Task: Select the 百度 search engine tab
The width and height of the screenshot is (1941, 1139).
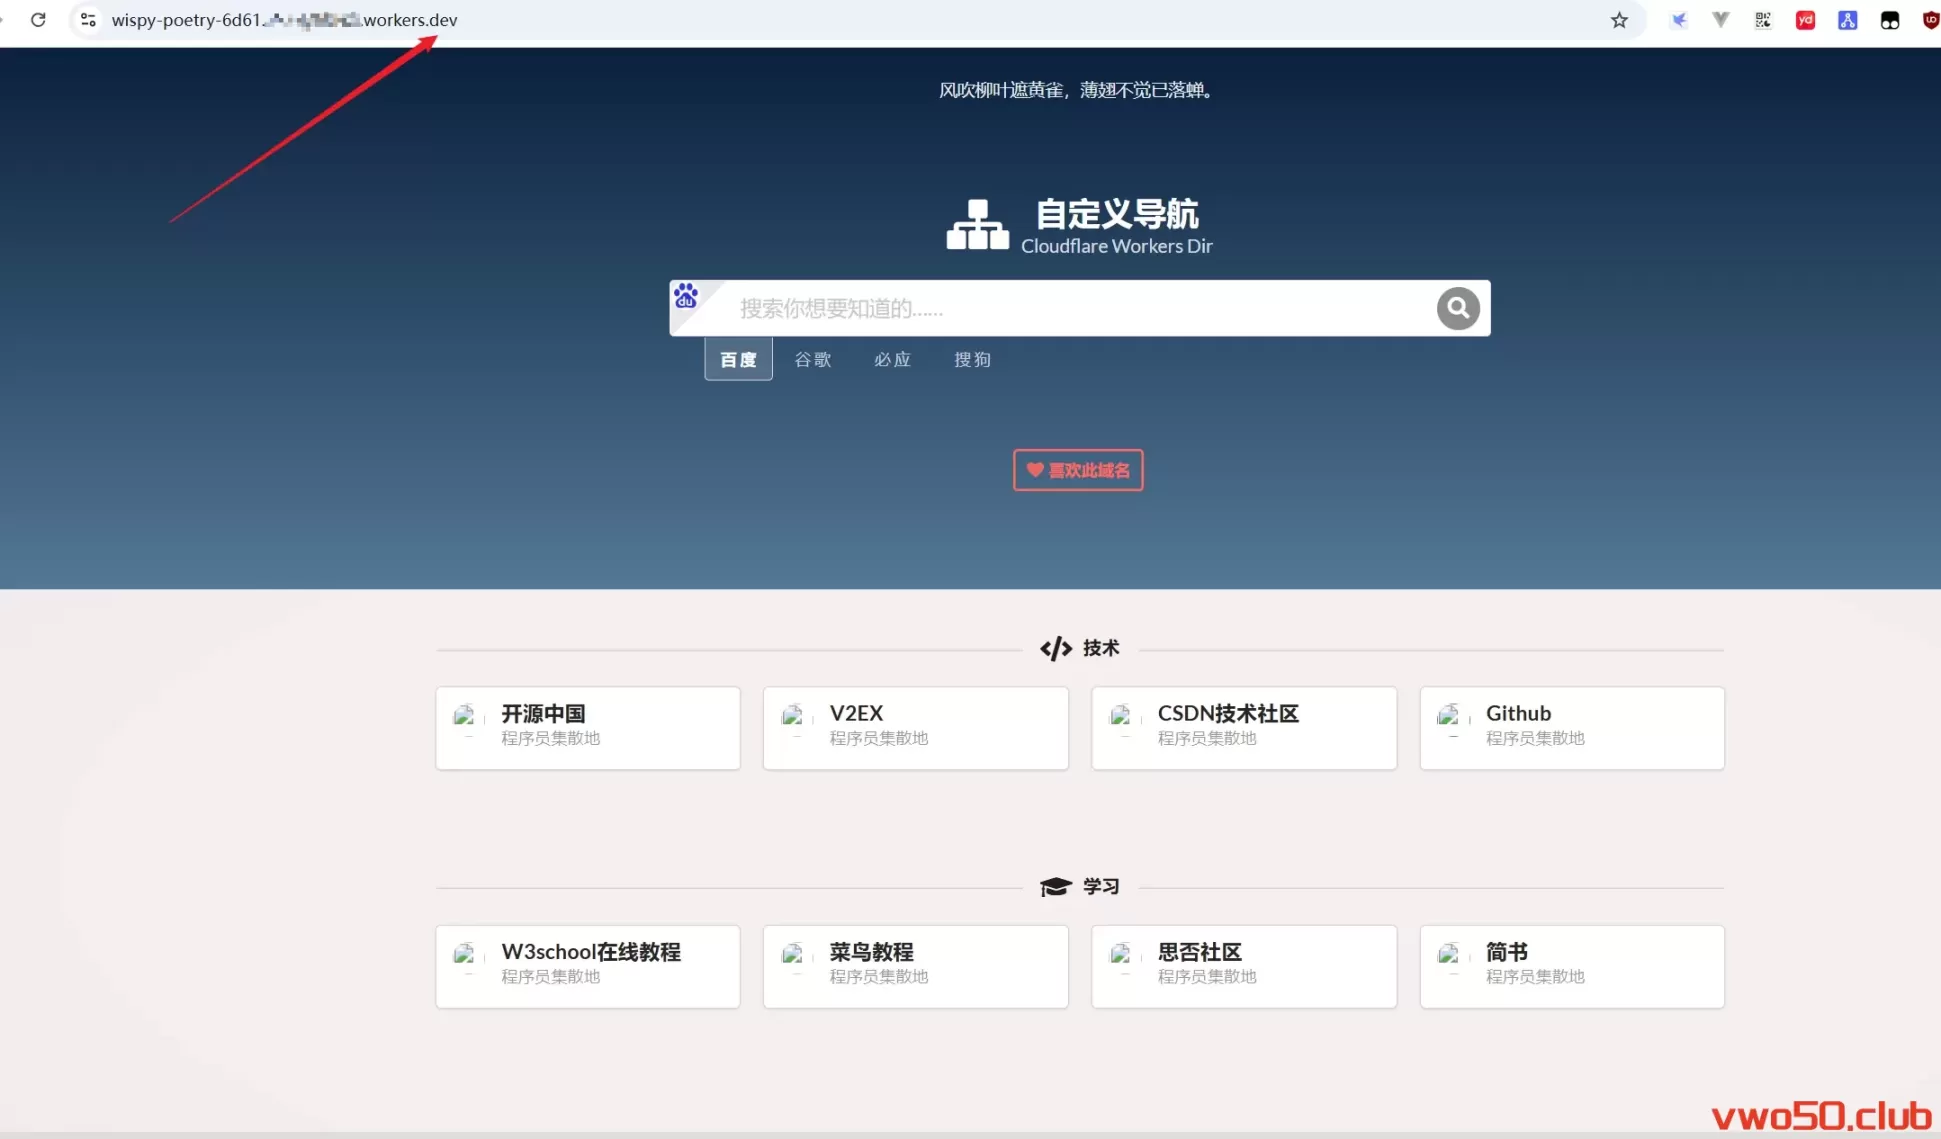Action: 738,360
